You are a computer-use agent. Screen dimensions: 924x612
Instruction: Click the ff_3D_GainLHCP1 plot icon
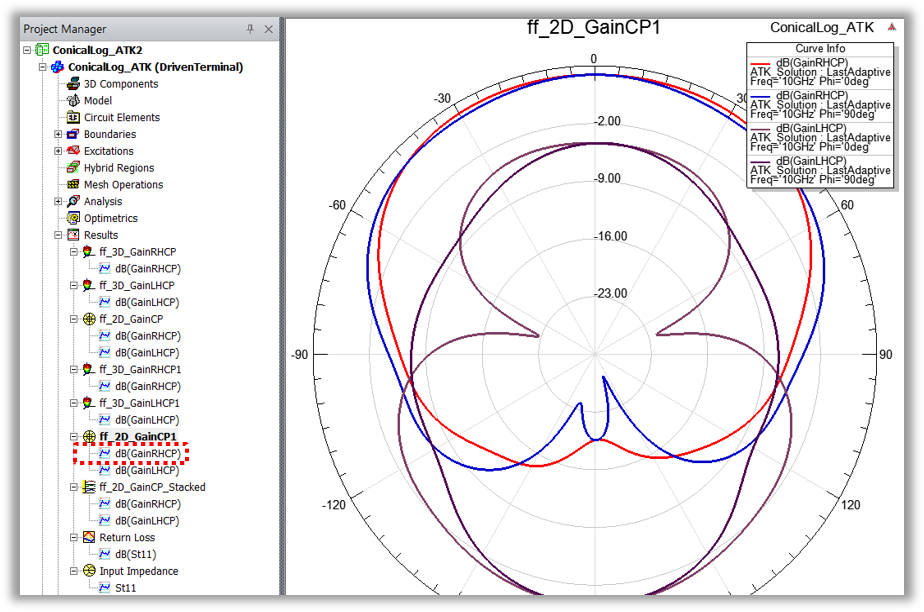point(88,403)
